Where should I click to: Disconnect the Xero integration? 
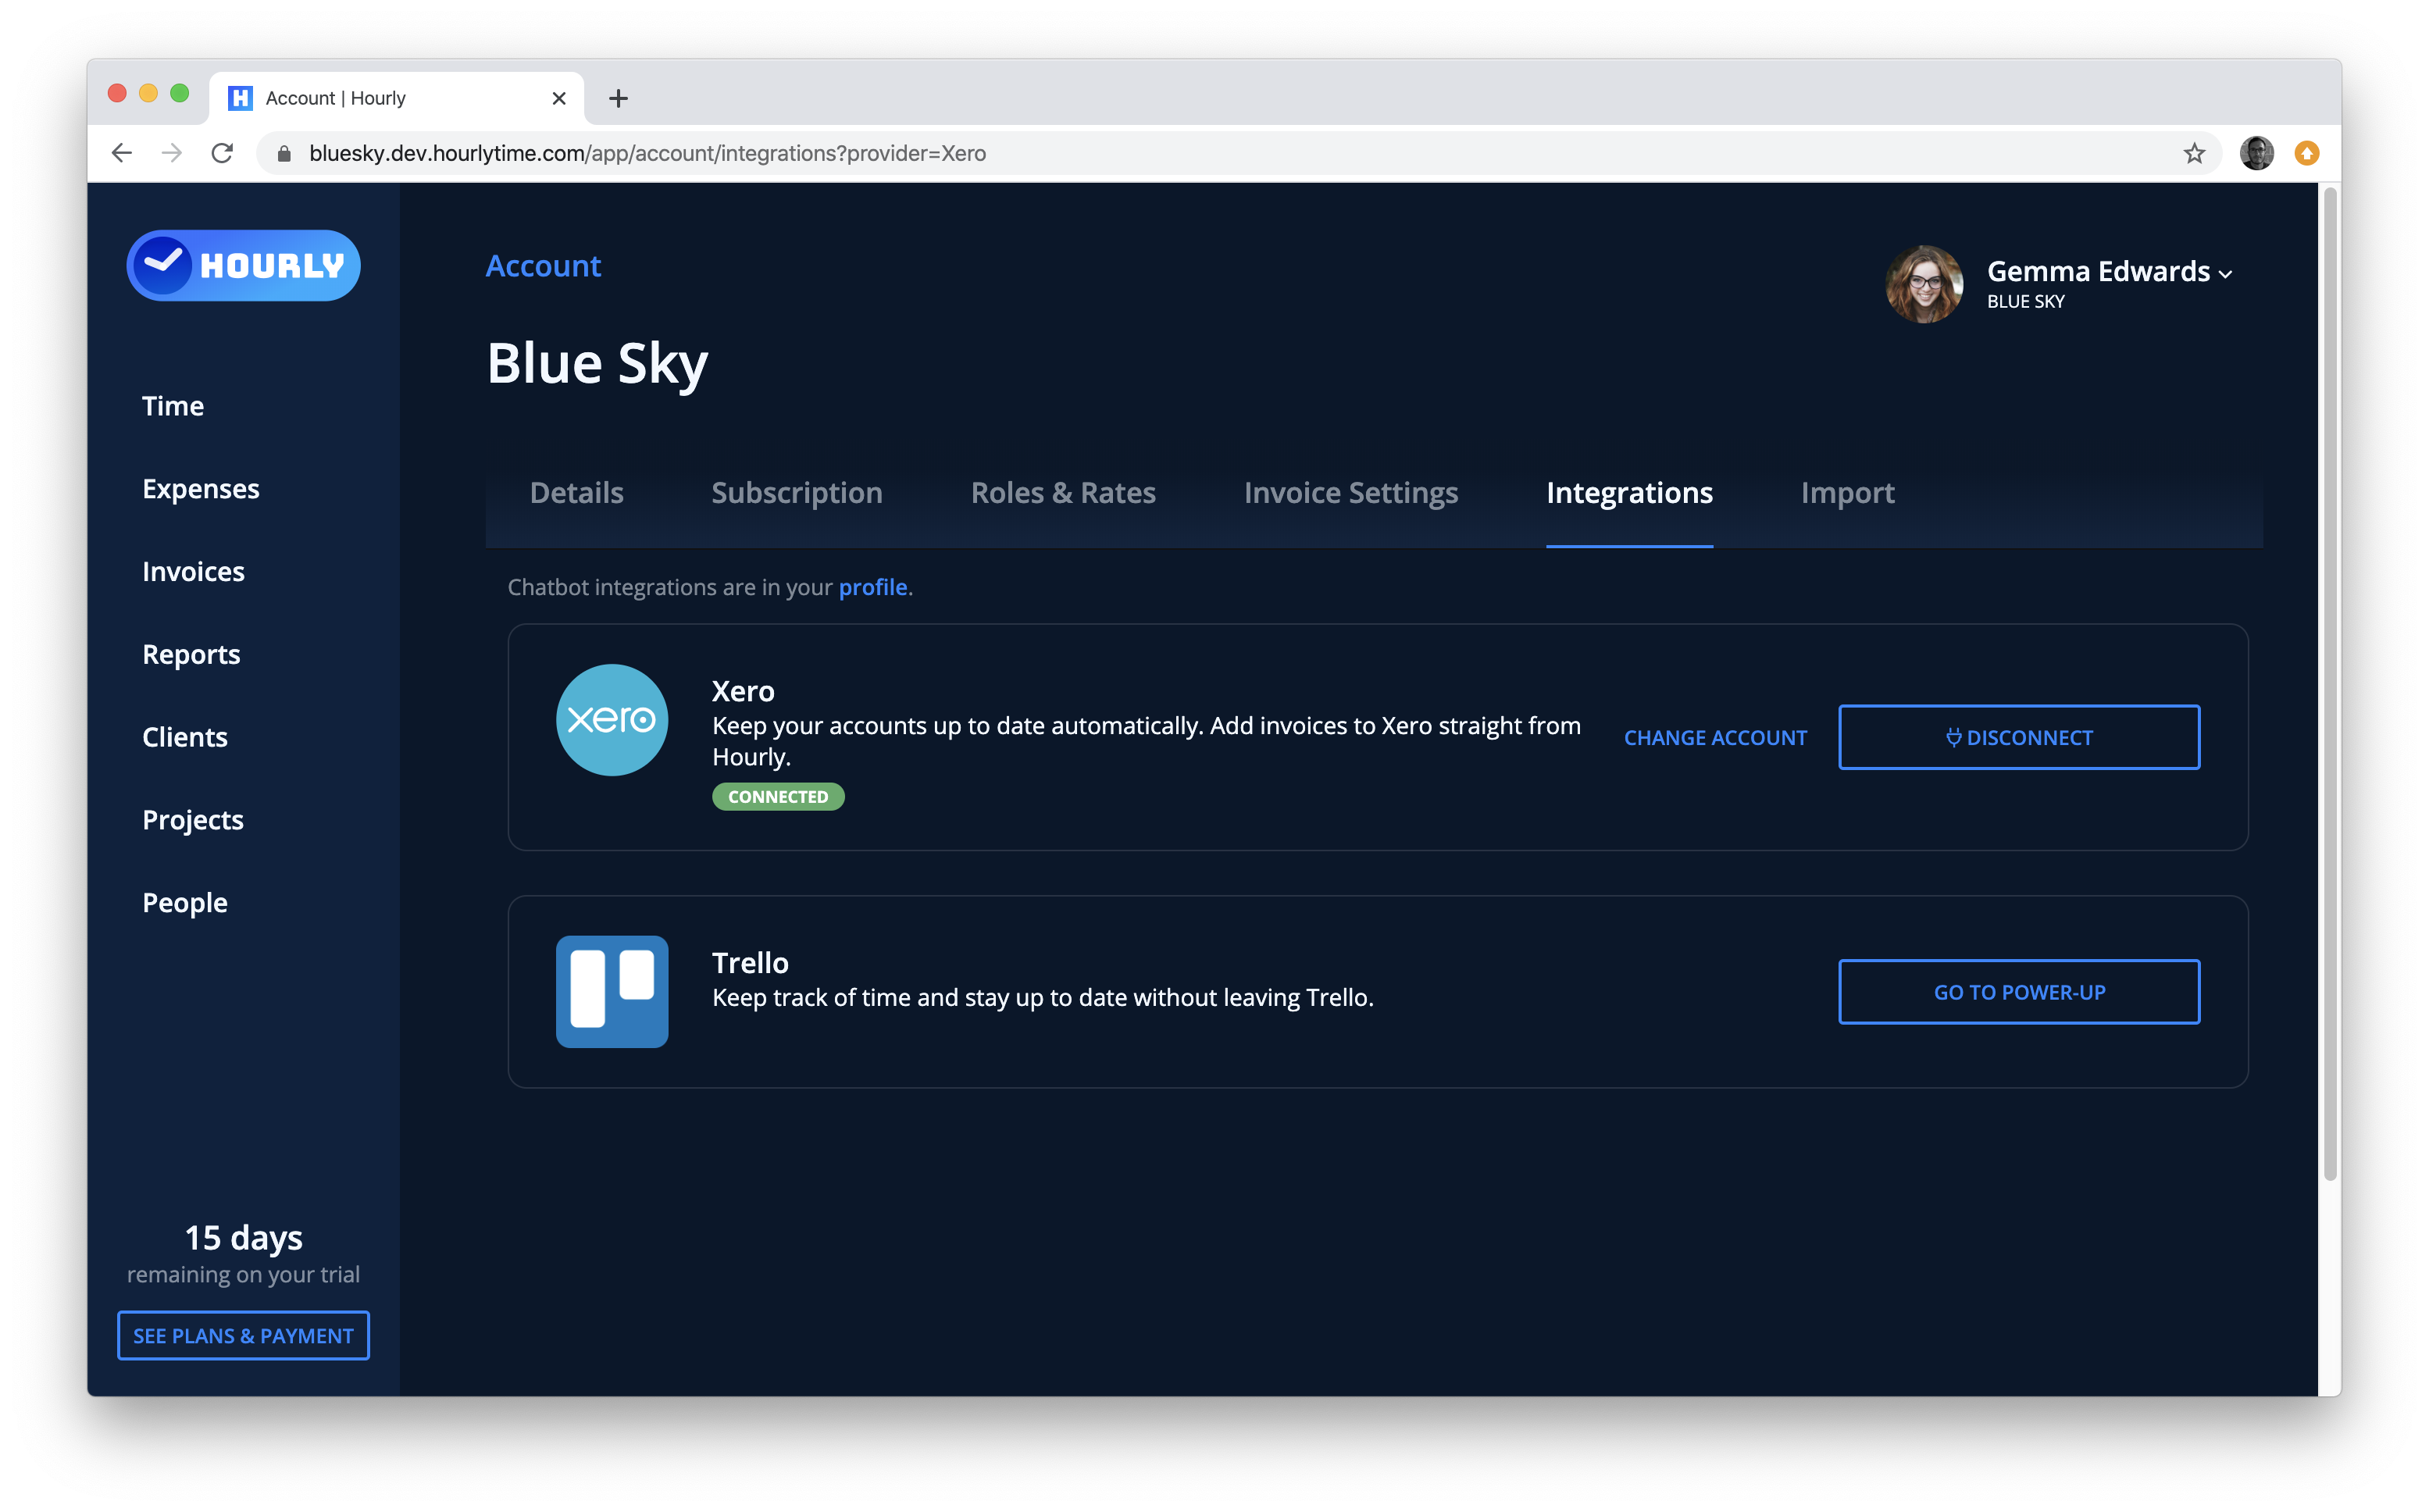[2018, 737]
